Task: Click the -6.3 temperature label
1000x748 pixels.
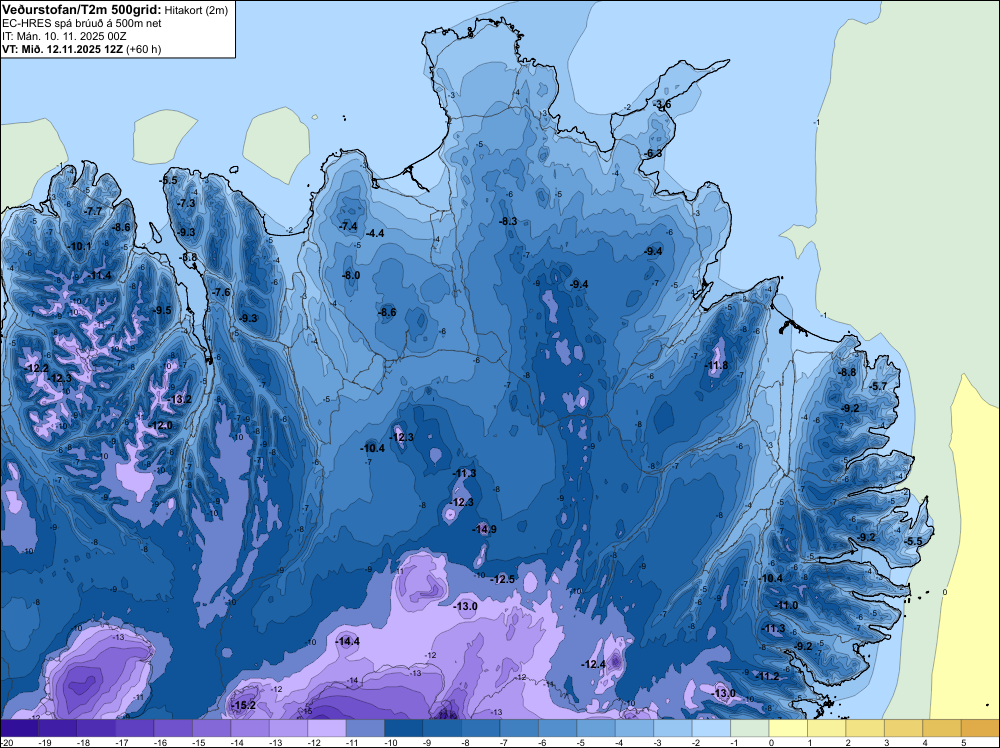Action: [652, 153]
